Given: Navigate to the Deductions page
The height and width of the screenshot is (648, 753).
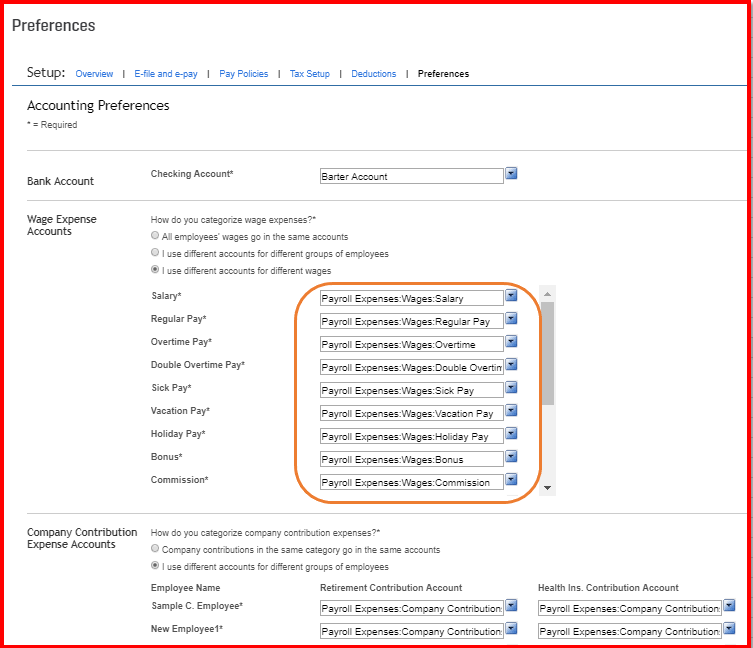Looking at the screenshot, I should pyautogui.click(x=374, y=74).
